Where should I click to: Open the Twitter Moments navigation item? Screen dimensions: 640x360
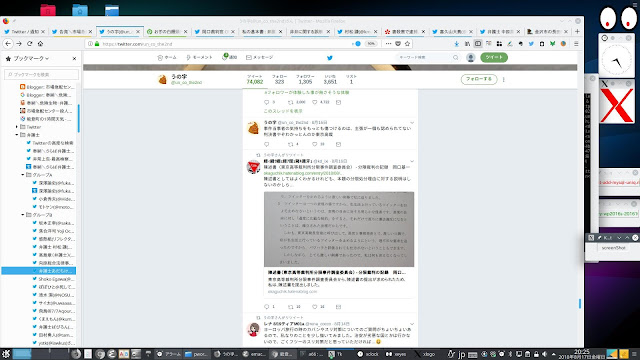(199, 58)
